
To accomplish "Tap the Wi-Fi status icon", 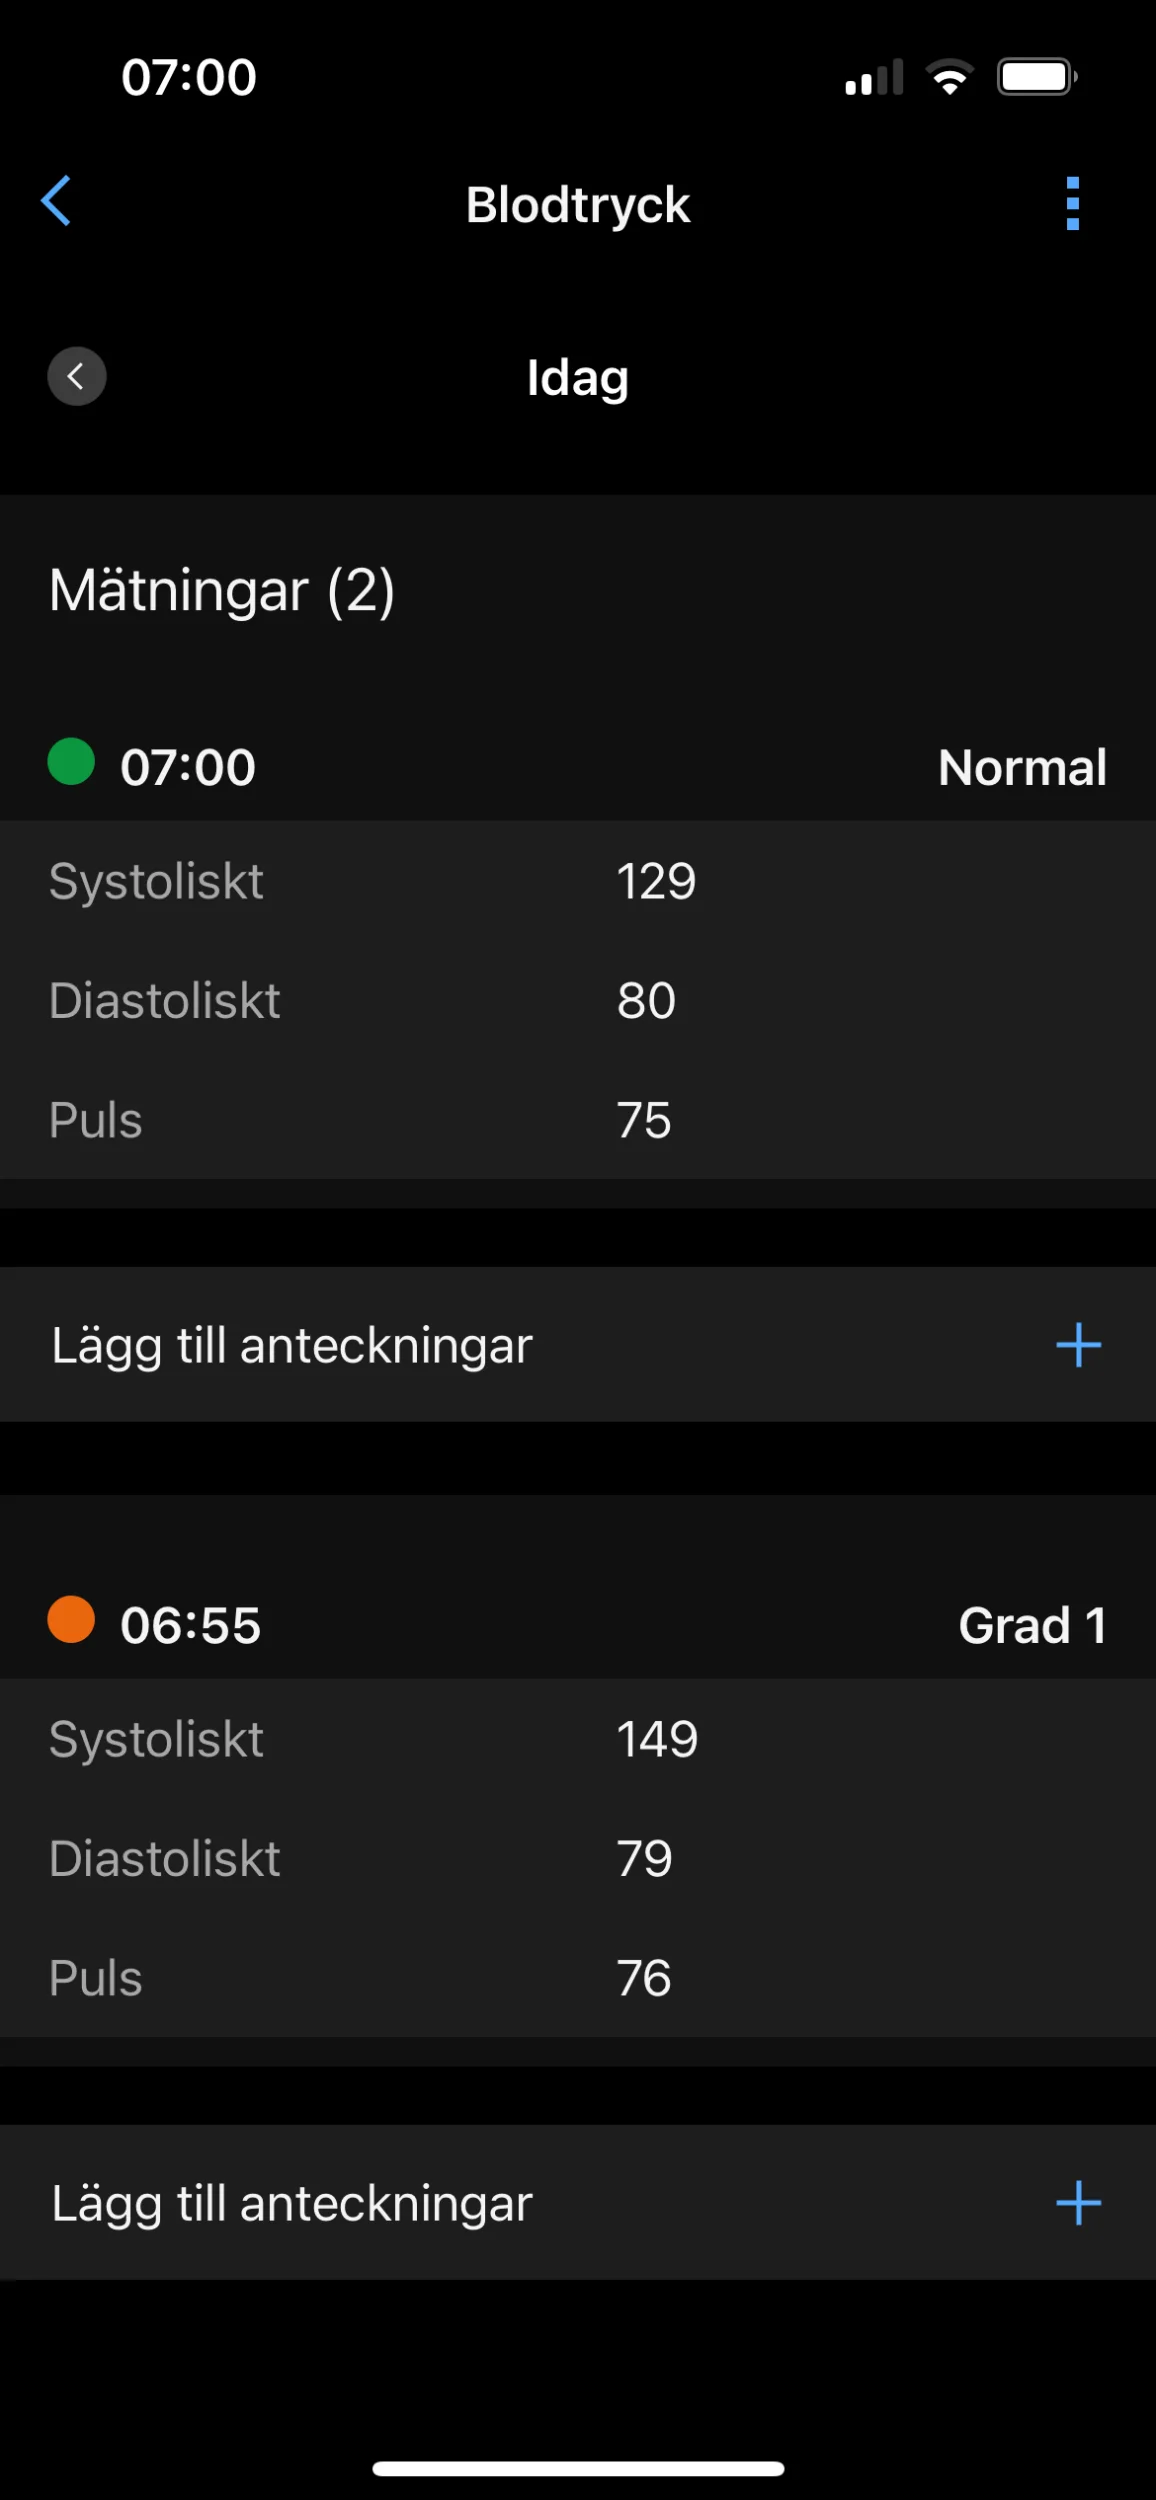I will (x=949, y=77).
